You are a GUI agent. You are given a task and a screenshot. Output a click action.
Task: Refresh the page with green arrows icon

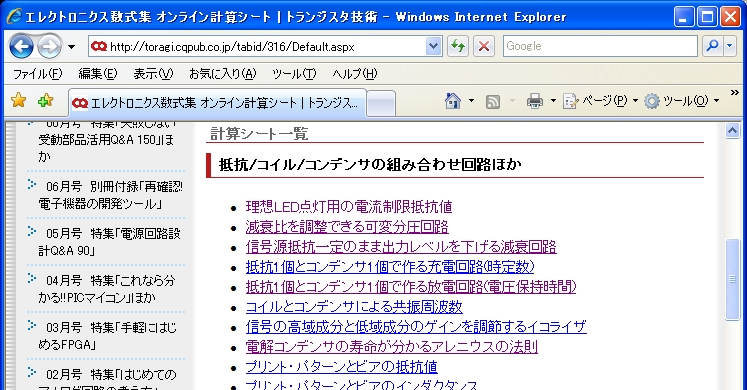click(x=458, y=47)
